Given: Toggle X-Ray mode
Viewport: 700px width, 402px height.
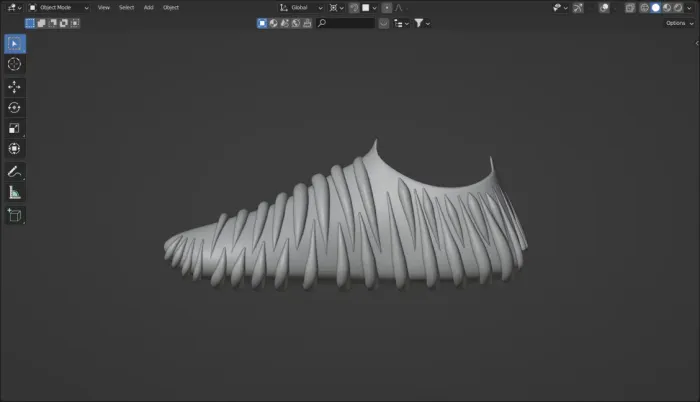Looking at the screenshot, I should point(630,8).
